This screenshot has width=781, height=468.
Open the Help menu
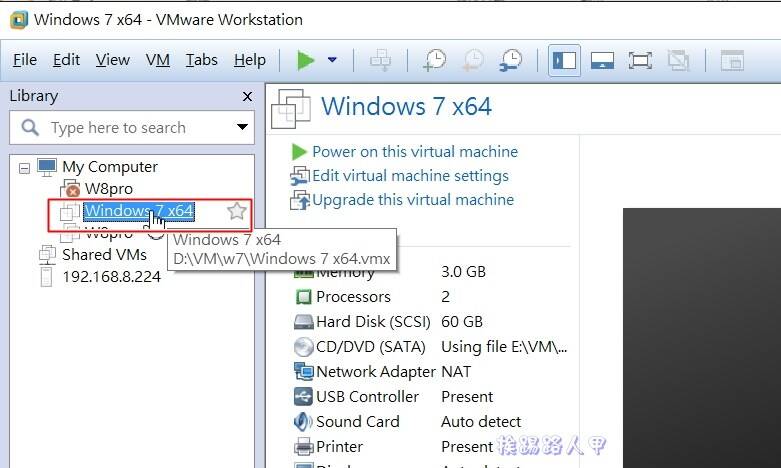click(250, 60)
